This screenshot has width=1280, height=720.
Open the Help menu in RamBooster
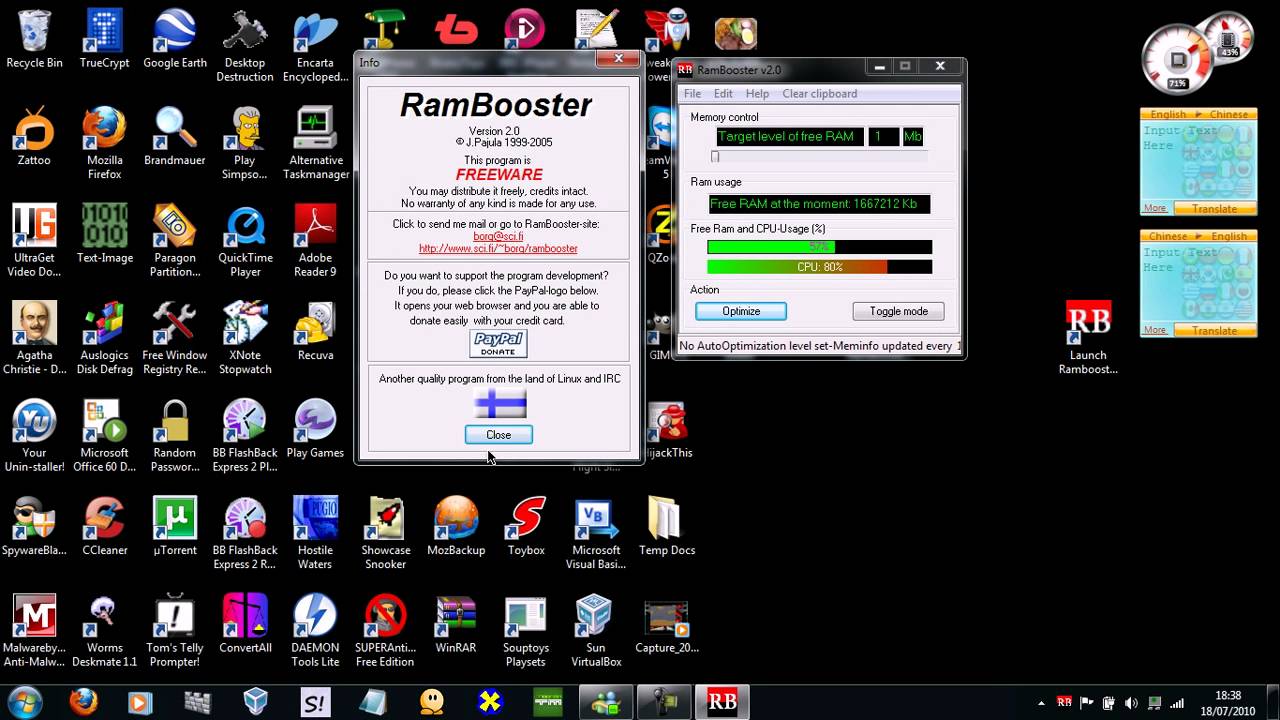757,93
